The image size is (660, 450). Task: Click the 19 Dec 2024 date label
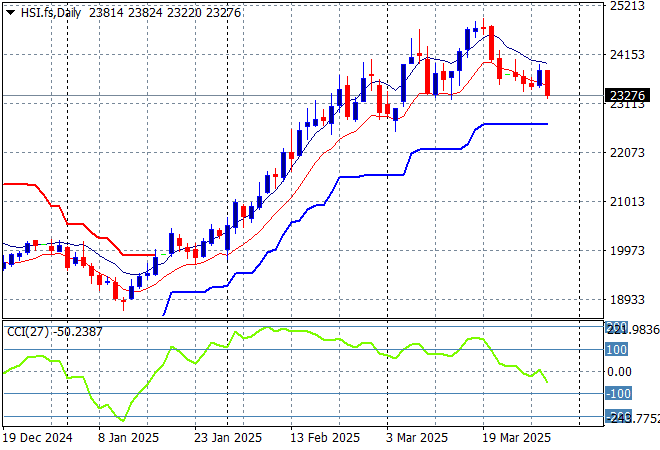point(36,438)
